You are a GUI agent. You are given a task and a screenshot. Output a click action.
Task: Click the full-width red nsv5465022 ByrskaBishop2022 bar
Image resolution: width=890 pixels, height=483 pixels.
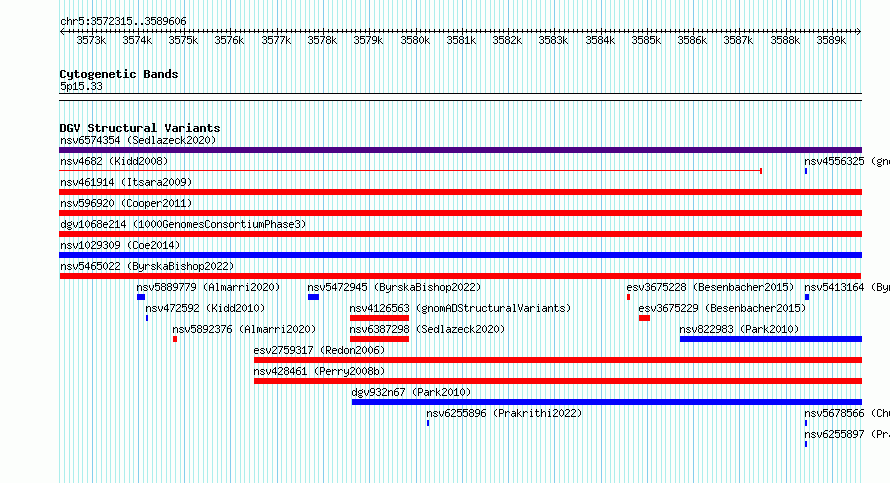(x=460, y=276)
